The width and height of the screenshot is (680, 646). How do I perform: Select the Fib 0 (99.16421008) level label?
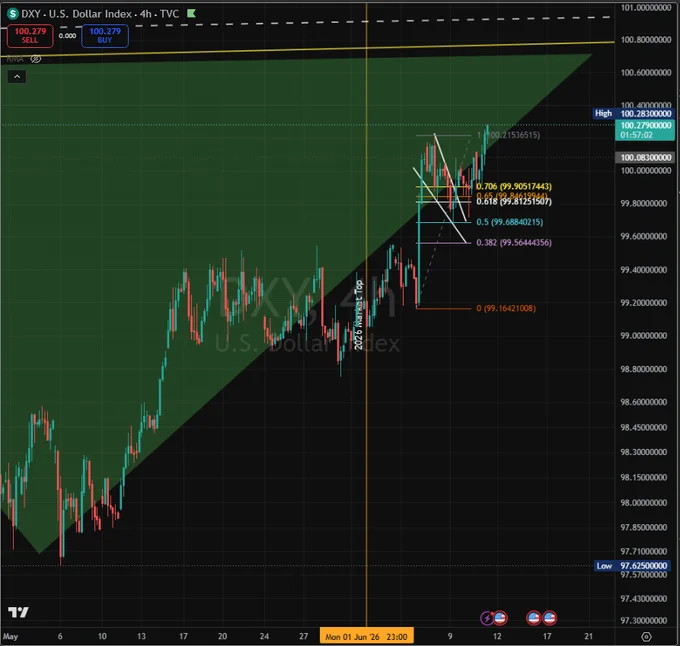coord(506,308)
